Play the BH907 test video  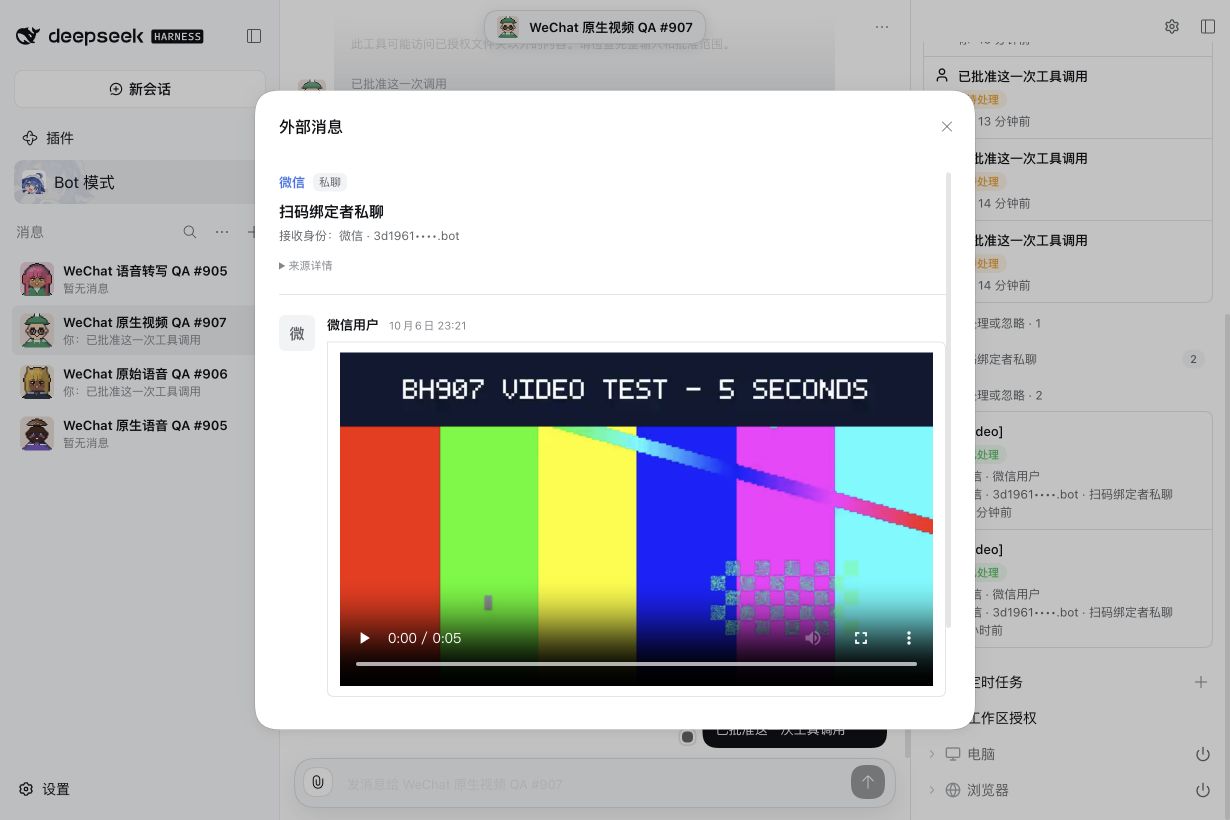(x=365, y=638)
